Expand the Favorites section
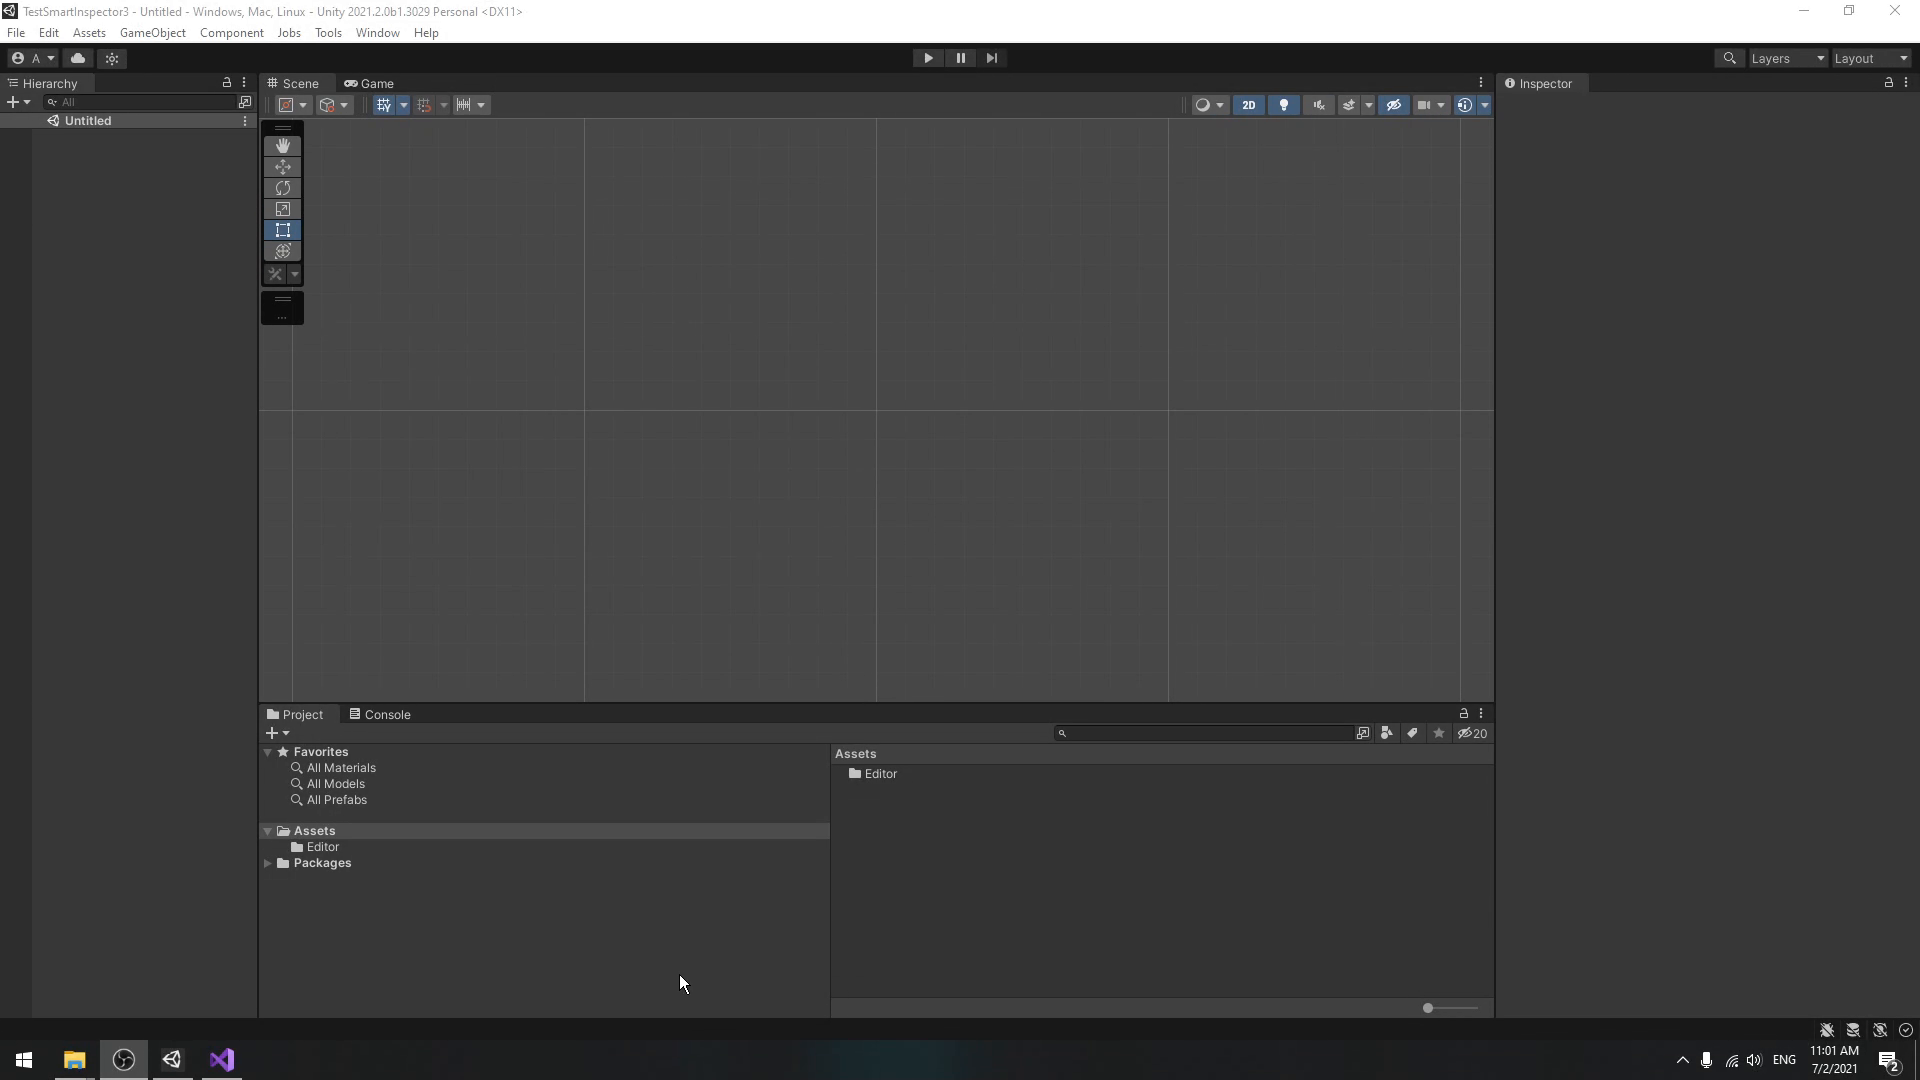The width and height of the screenshot is (1920, 1080). (x=268, y=752)
